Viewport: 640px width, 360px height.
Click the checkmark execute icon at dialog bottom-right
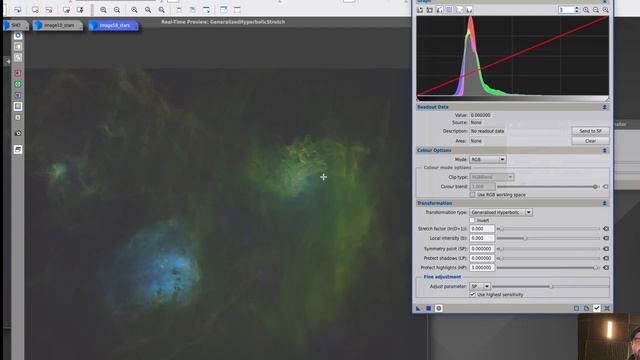597,308
